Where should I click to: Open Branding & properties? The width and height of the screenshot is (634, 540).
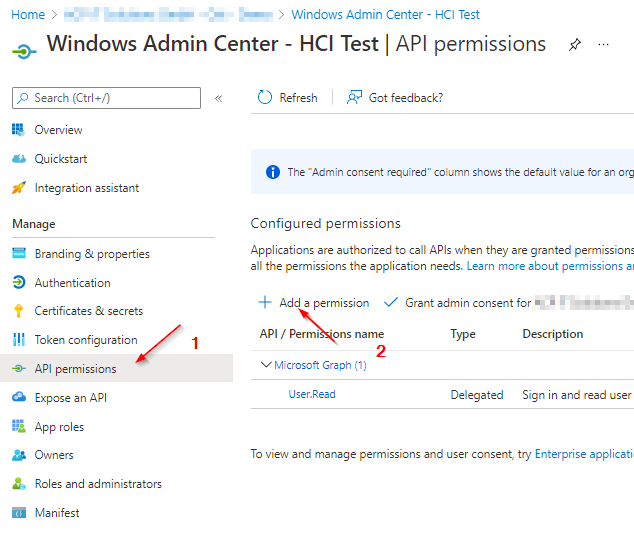[x=92, y=254]
